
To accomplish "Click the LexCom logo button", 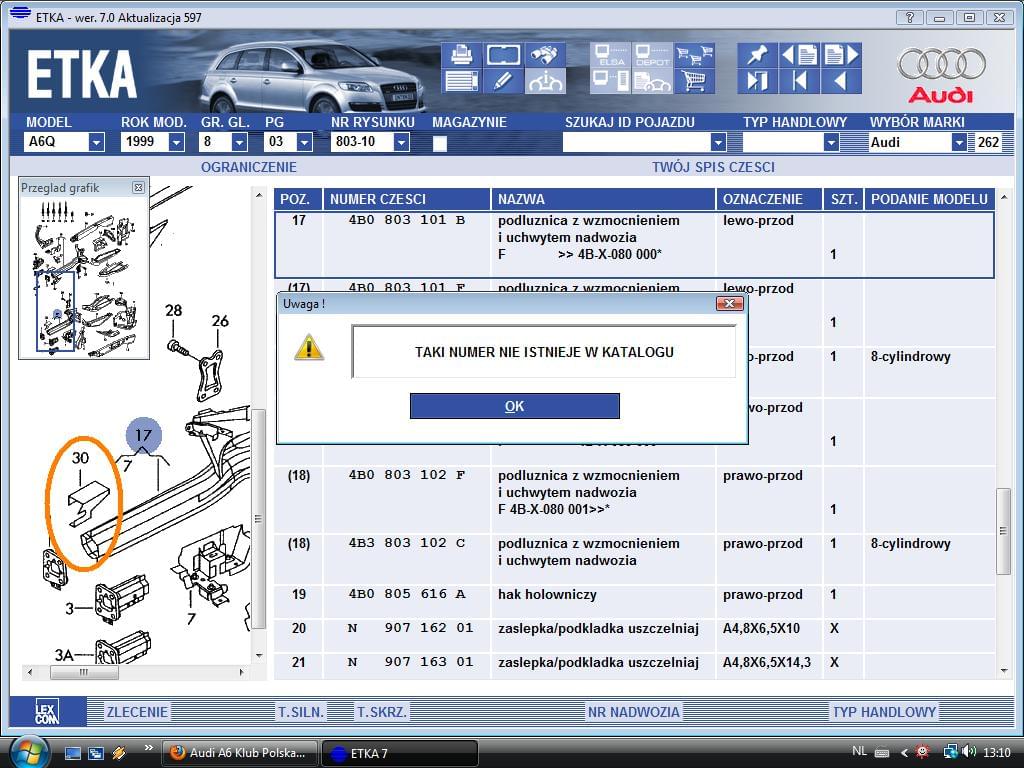I will click(48, 711).
